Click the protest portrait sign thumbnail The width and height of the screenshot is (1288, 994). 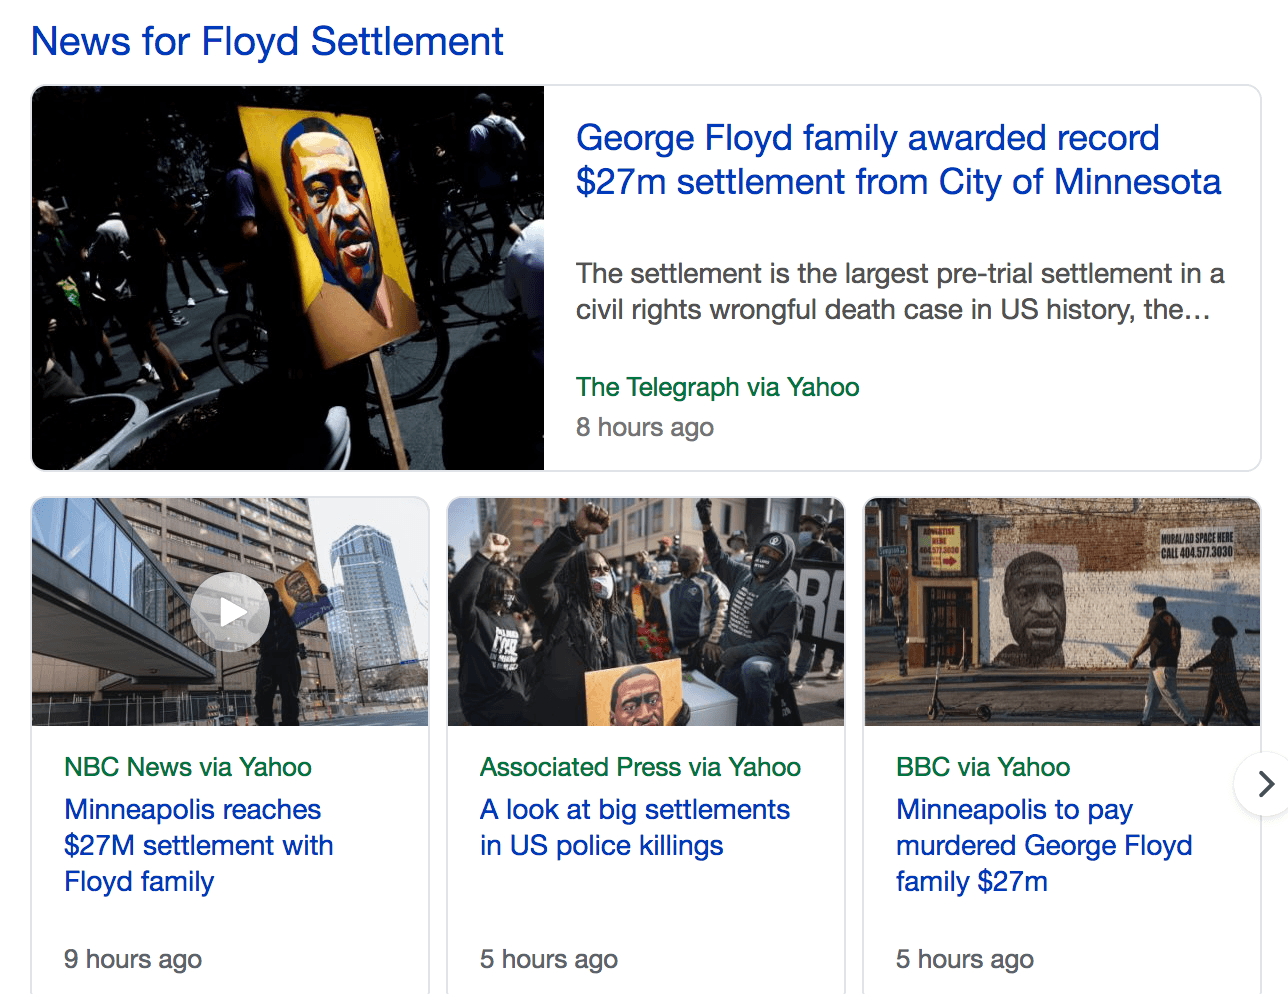click(288, 278)
